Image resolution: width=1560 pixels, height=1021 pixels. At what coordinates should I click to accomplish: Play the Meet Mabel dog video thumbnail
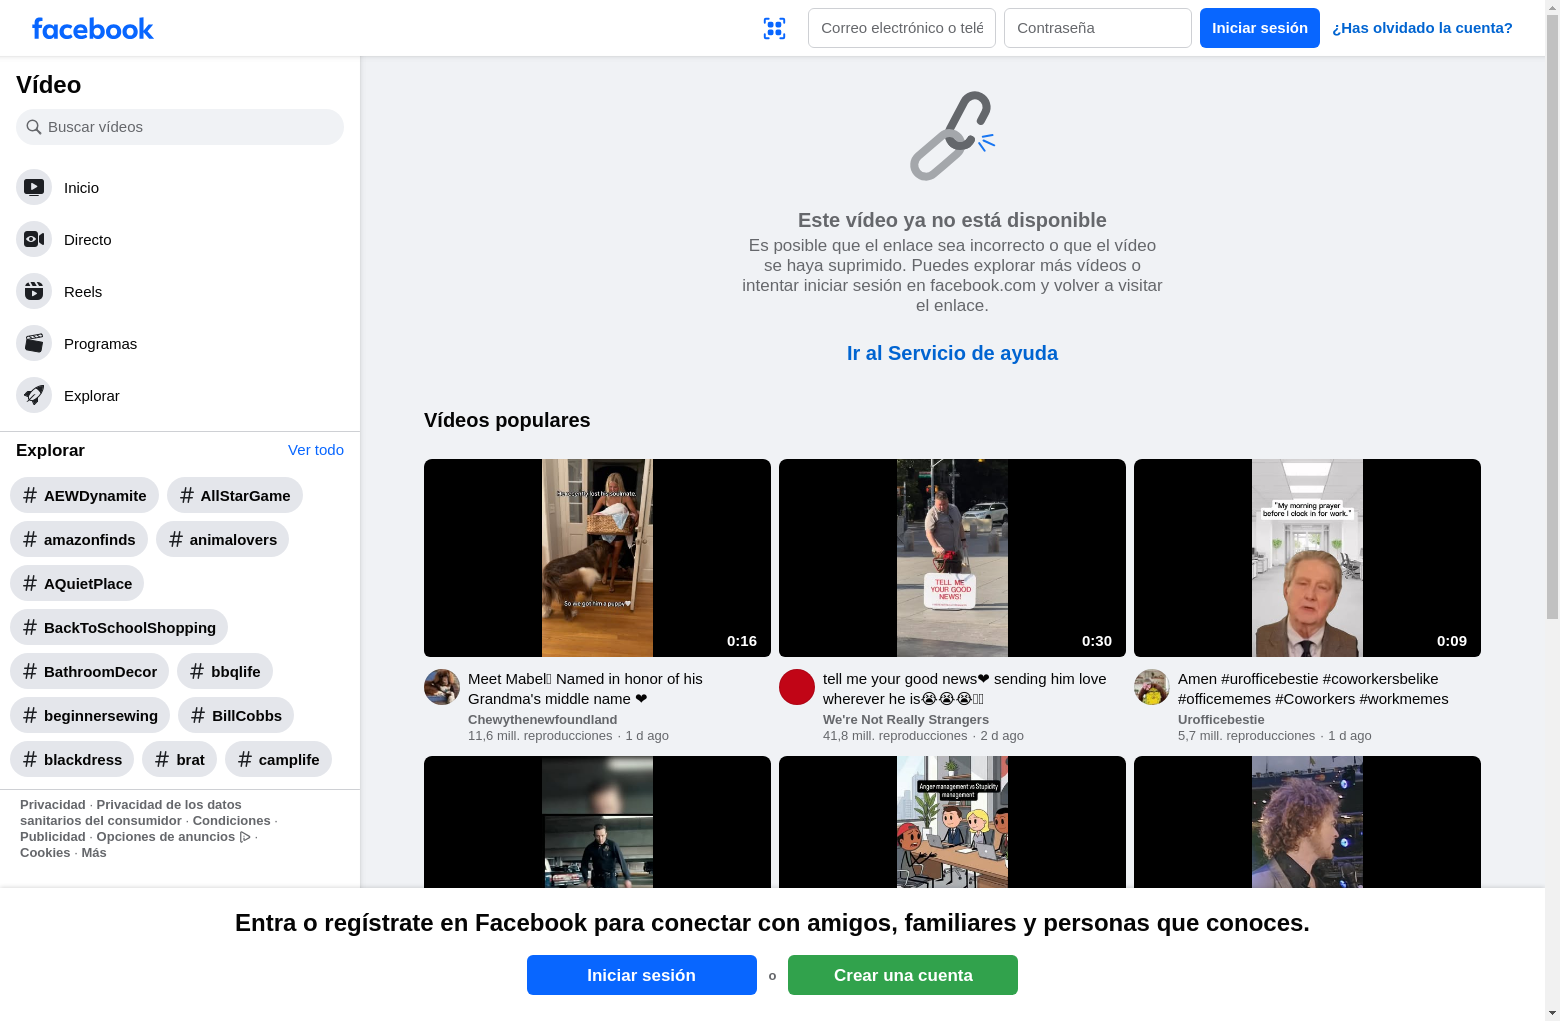coord(597,558)
